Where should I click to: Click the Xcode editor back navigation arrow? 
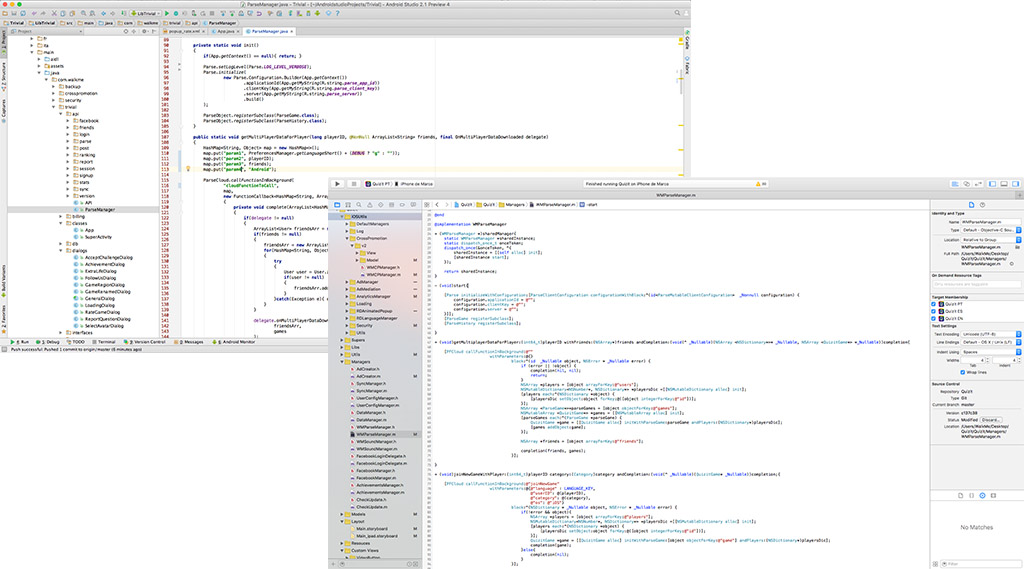(x=437, y=204)
